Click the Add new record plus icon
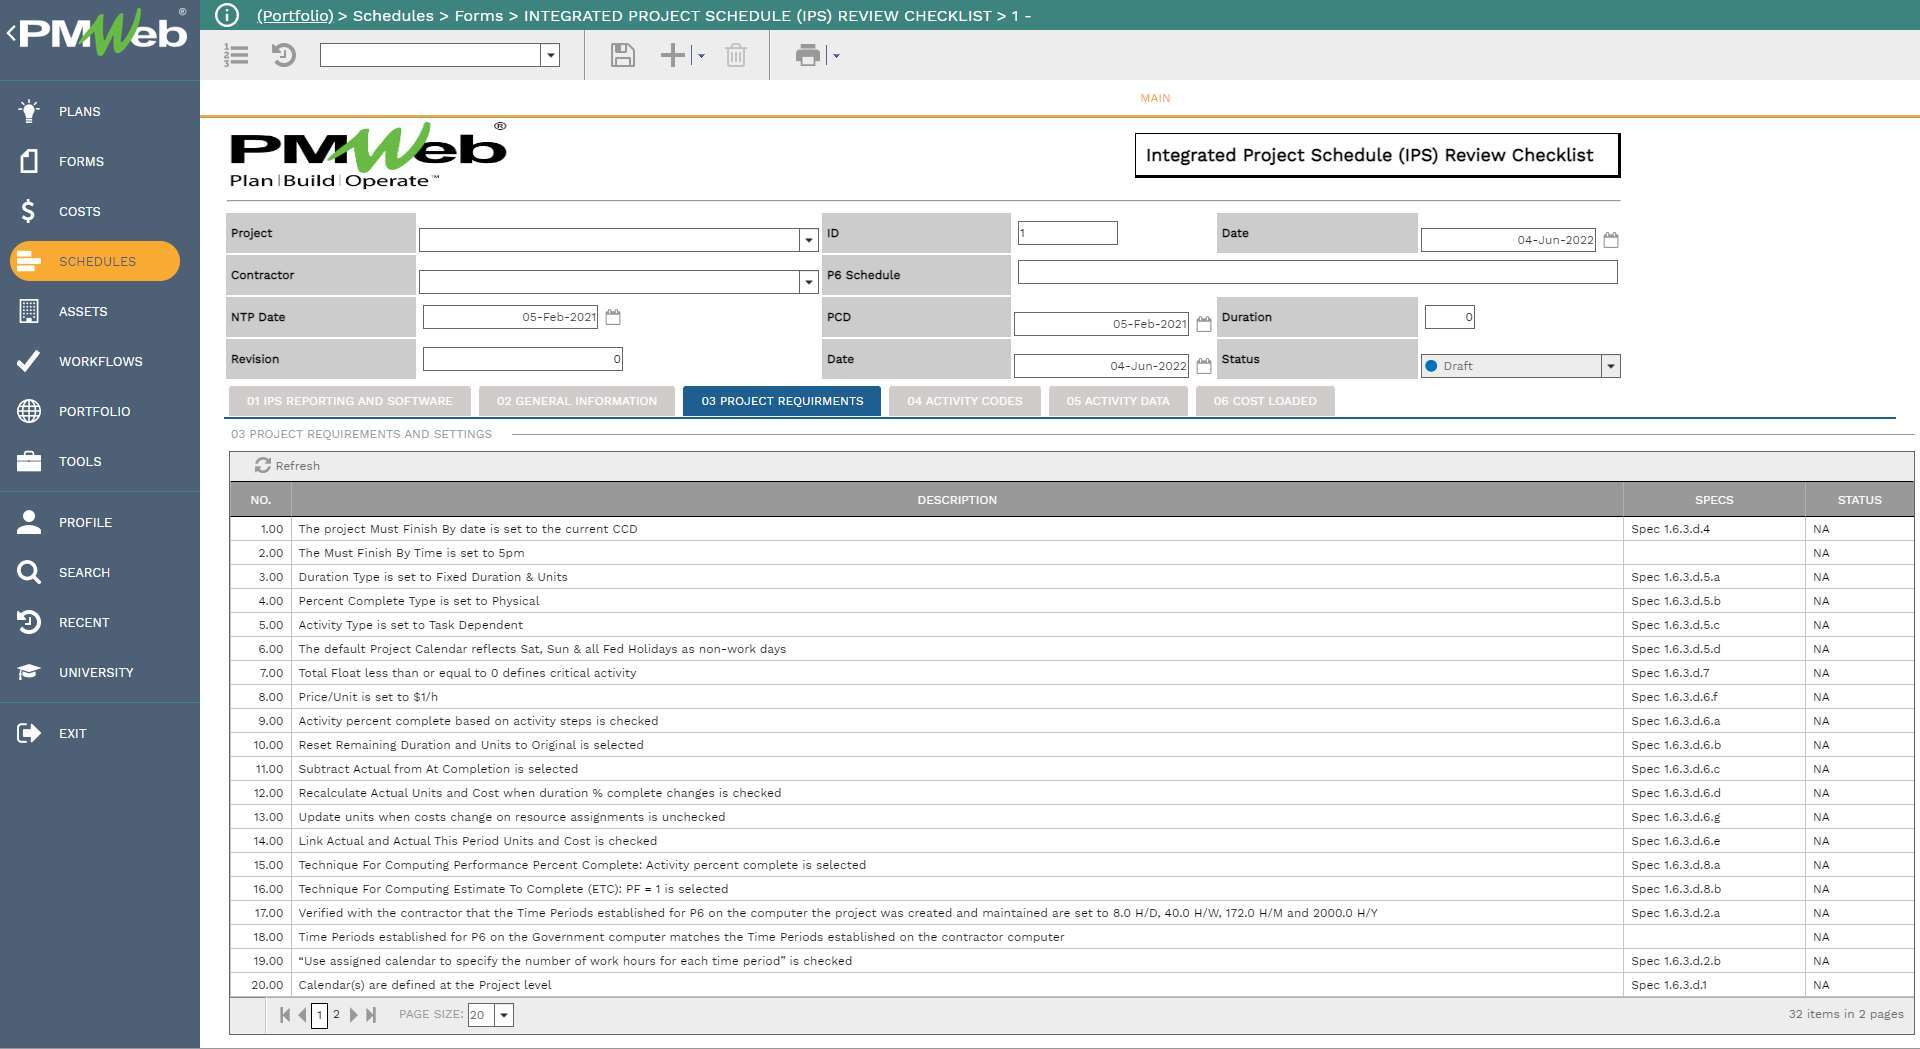The image size is (1920, 1049). [x=671, y=55]
